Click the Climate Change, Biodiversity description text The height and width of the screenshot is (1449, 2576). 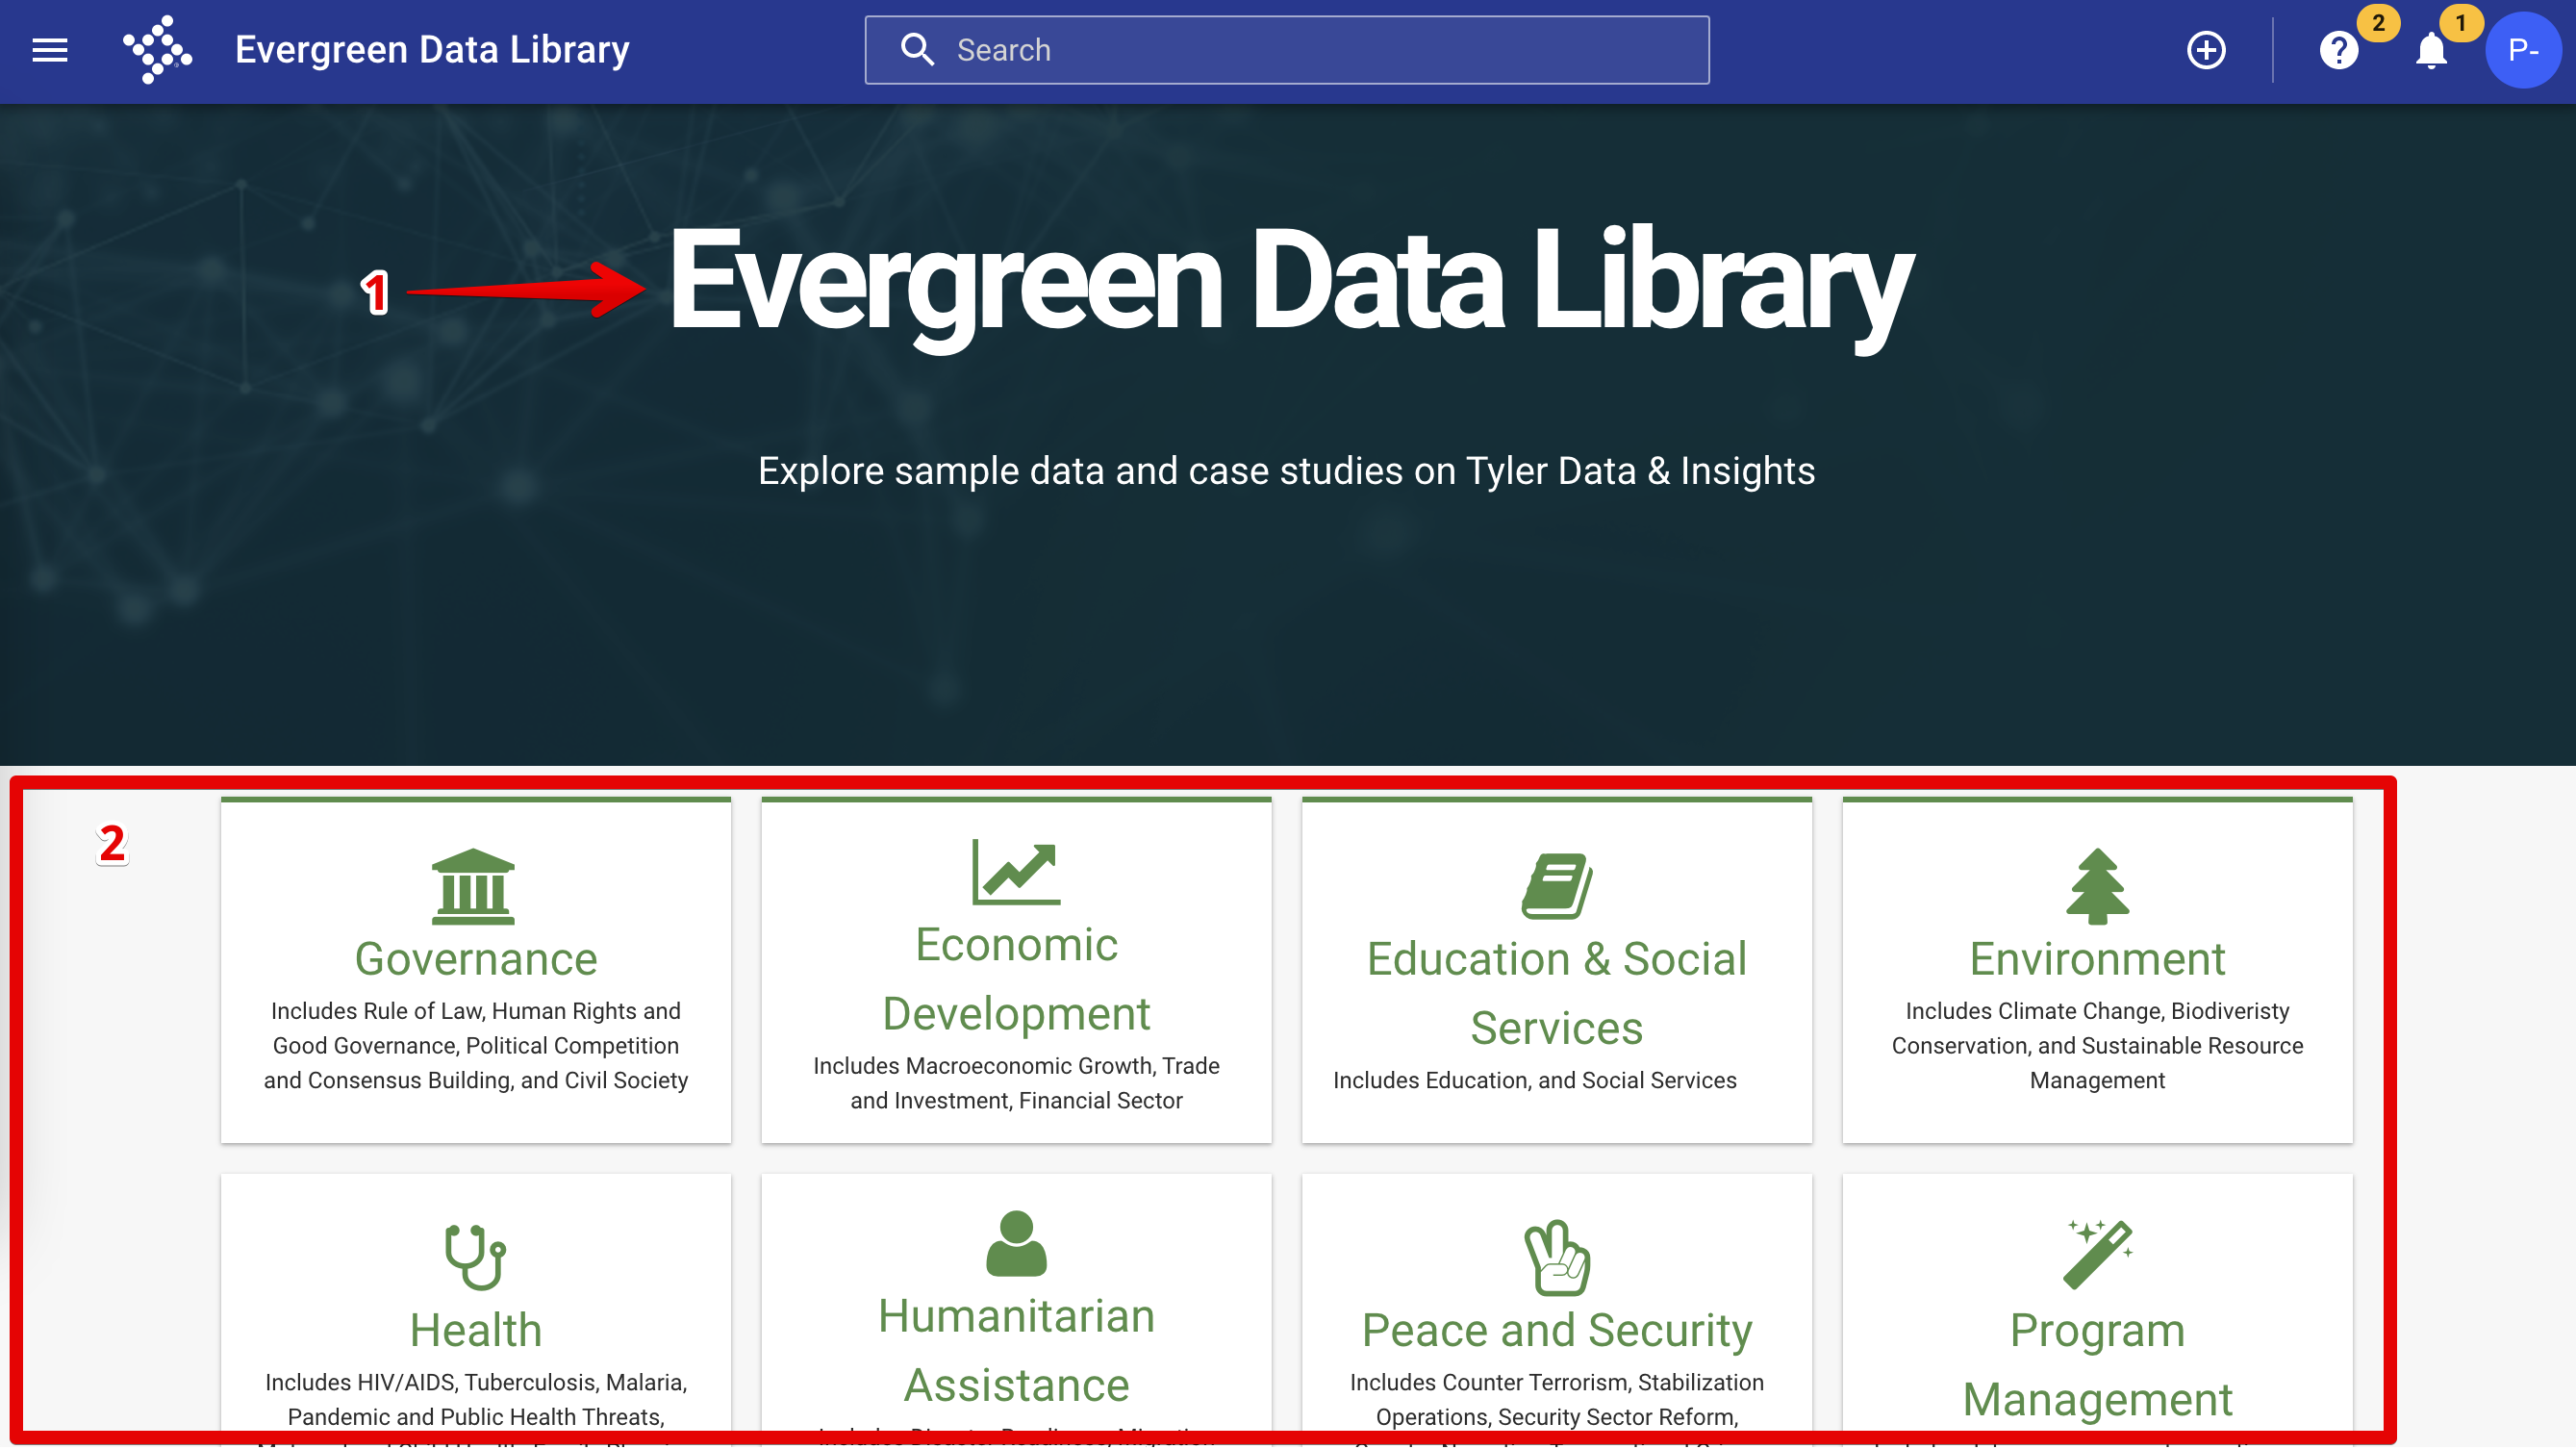[x=2098, y=1046]
